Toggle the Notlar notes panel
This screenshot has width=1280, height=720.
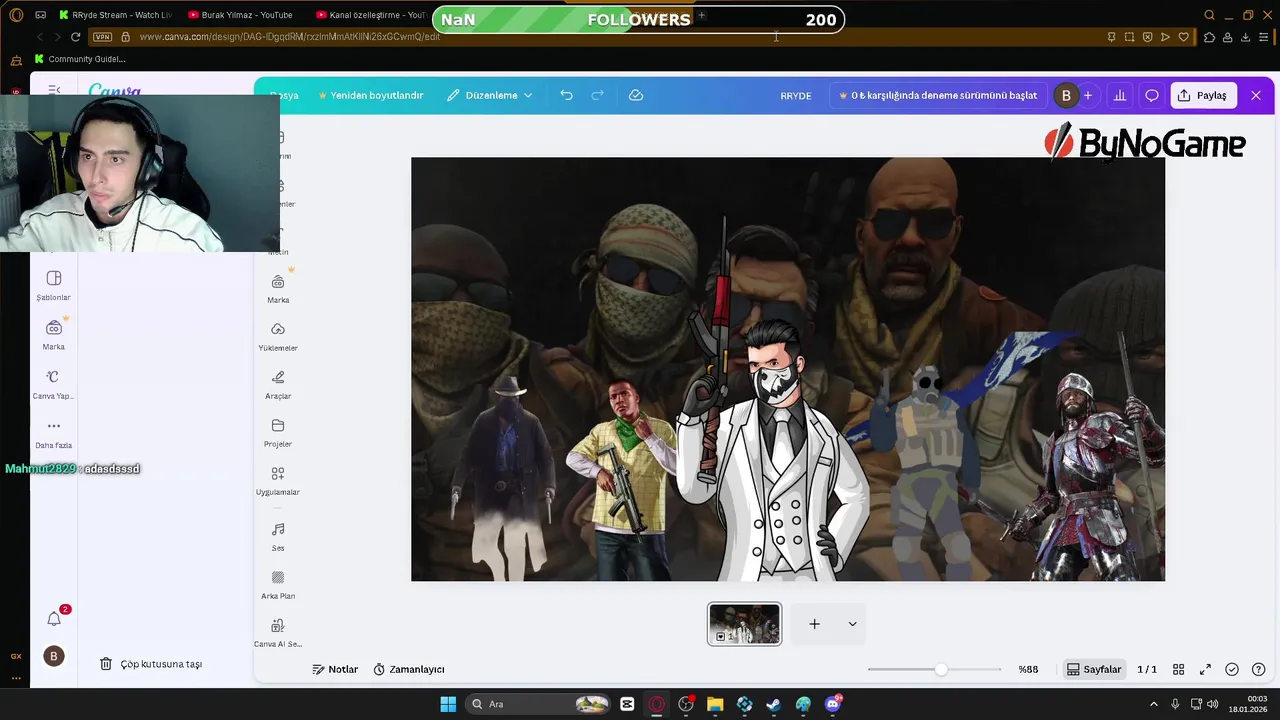tap(335, 669)
